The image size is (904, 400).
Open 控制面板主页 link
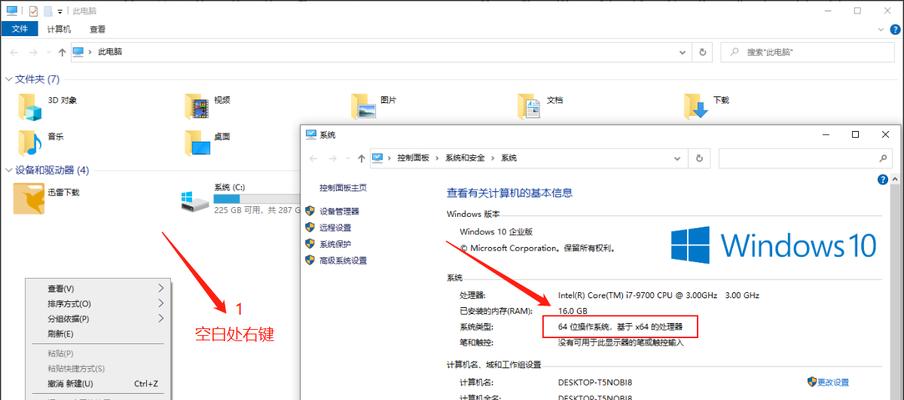(x=343, y=187)
